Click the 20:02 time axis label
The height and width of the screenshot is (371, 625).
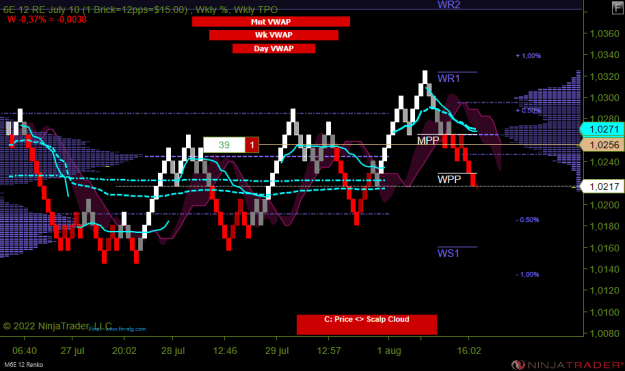(x=124, y=351)
